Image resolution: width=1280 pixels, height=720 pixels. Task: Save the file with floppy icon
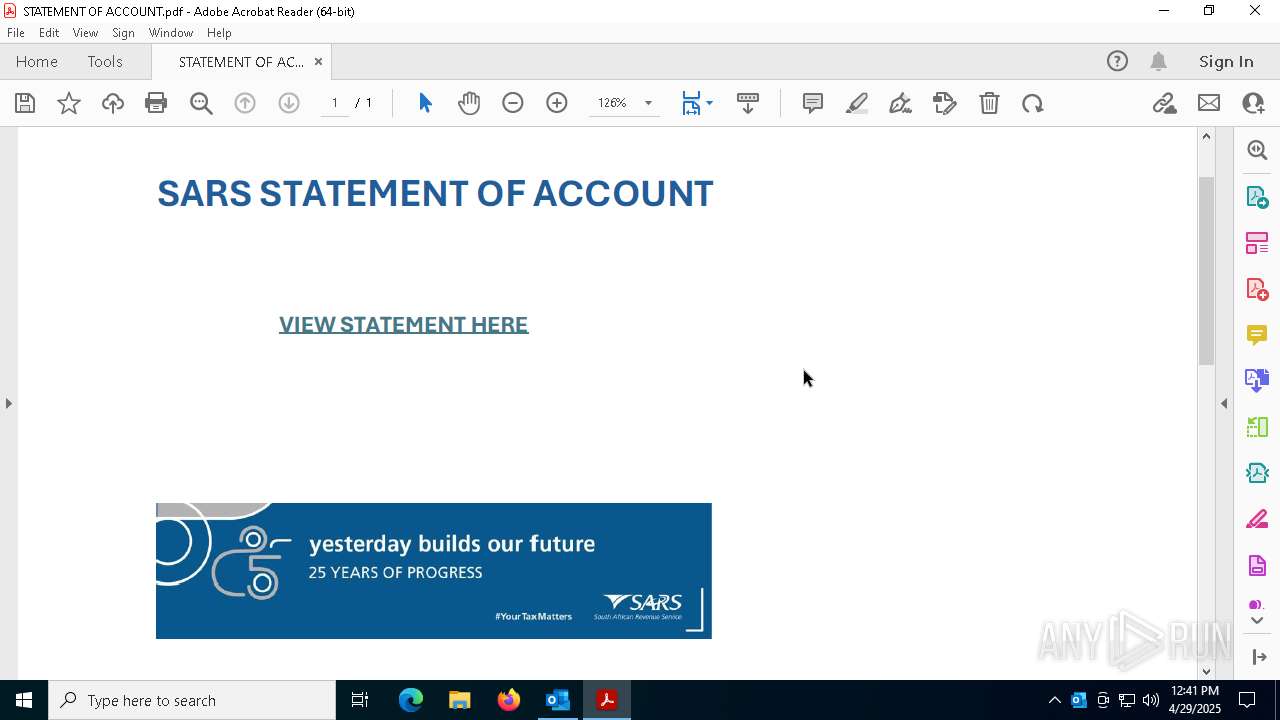25,103
